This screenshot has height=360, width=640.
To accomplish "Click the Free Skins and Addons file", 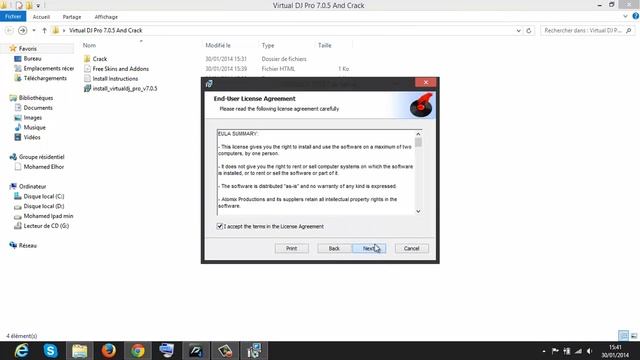I will point(116,69).
